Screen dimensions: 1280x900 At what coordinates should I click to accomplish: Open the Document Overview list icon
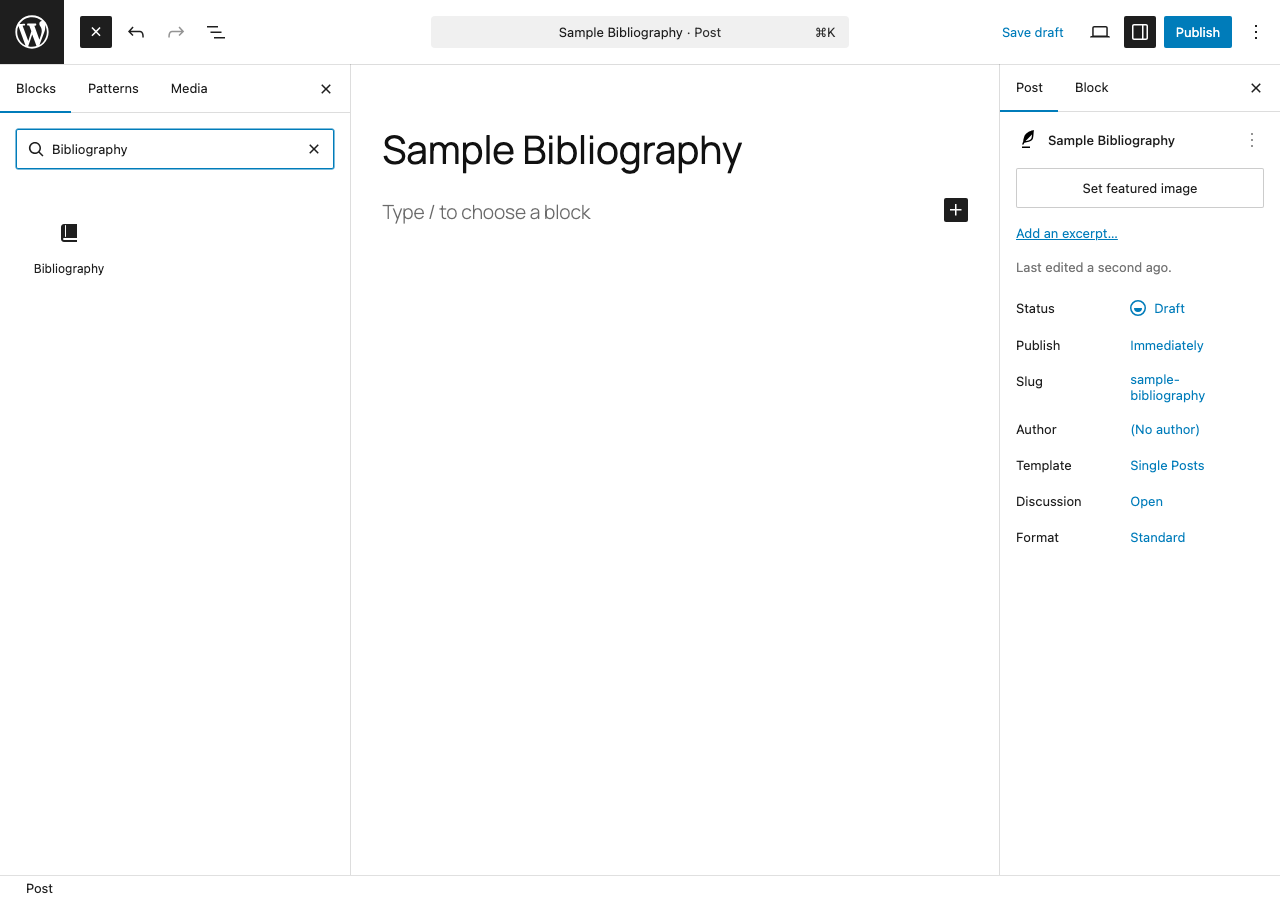(216, 32)
